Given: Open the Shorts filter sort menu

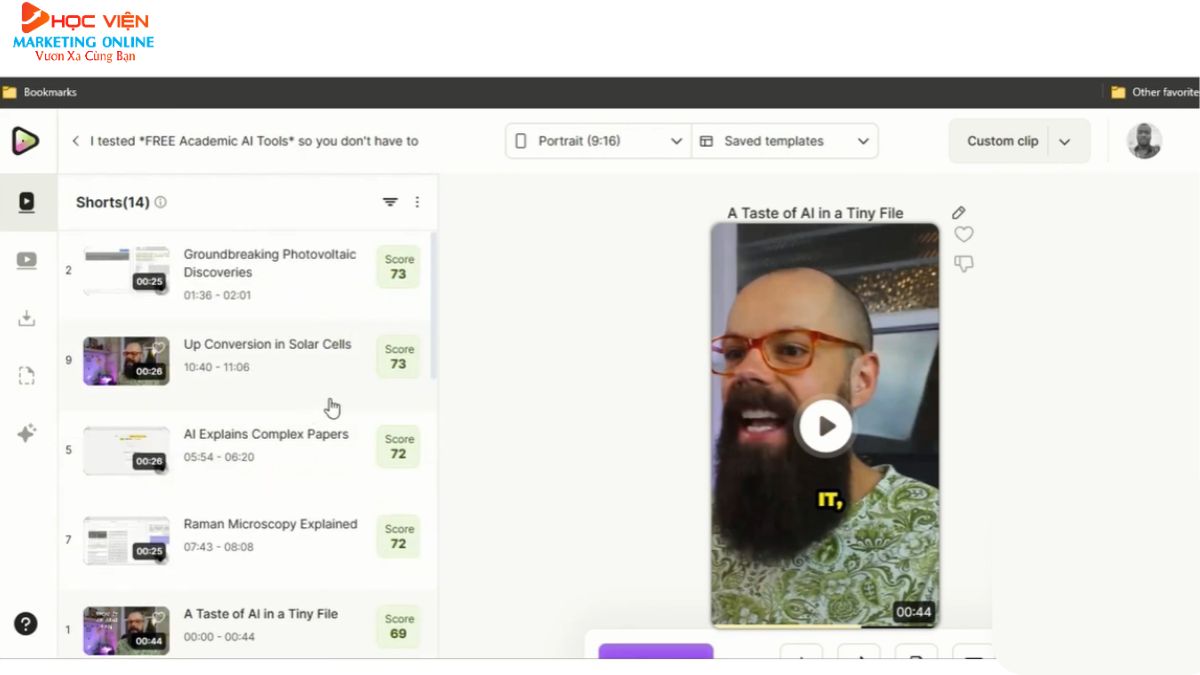Looking at the screenshot, I should click(x=390, y=202).
